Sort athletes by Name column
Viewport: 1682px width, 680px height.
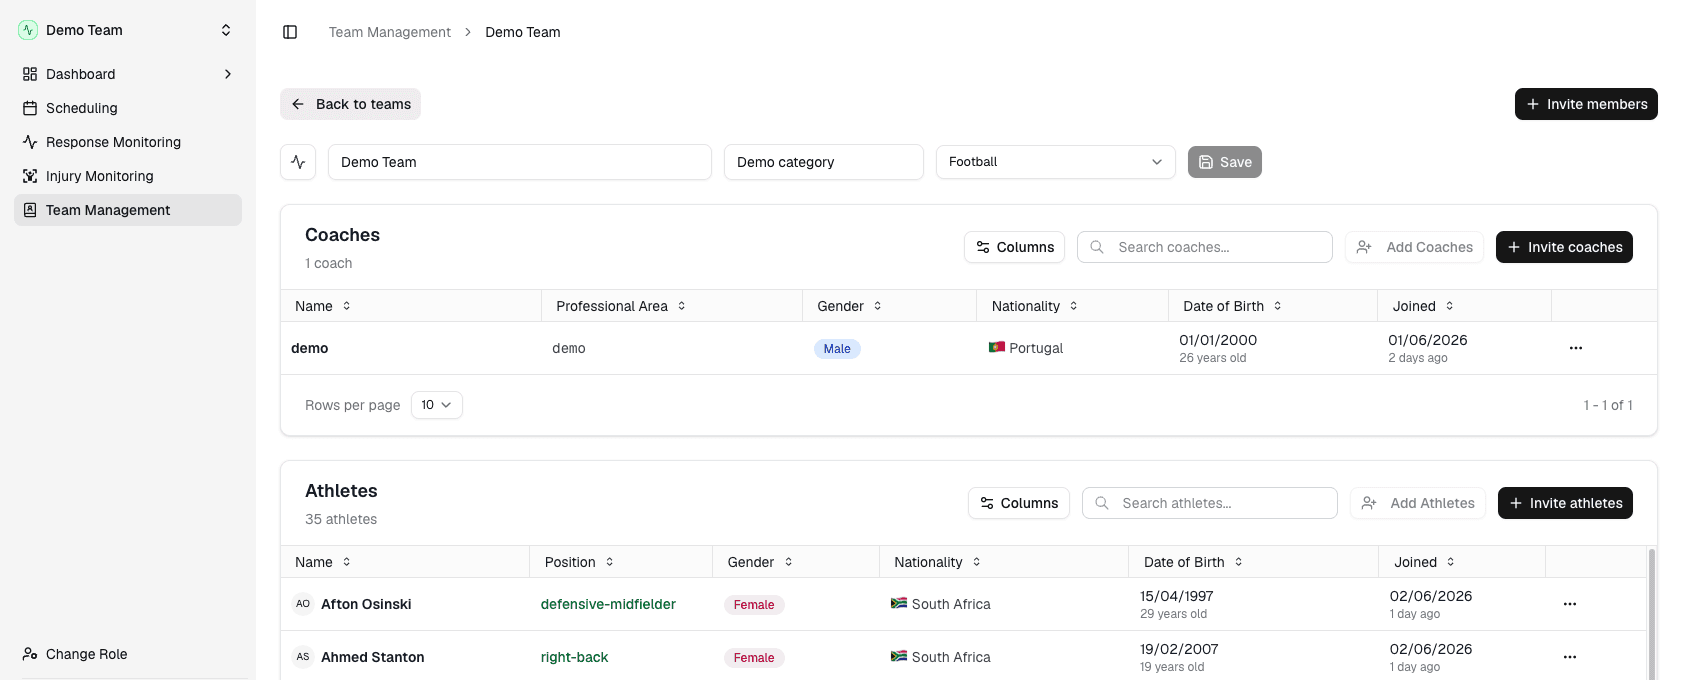coord(323,562)
